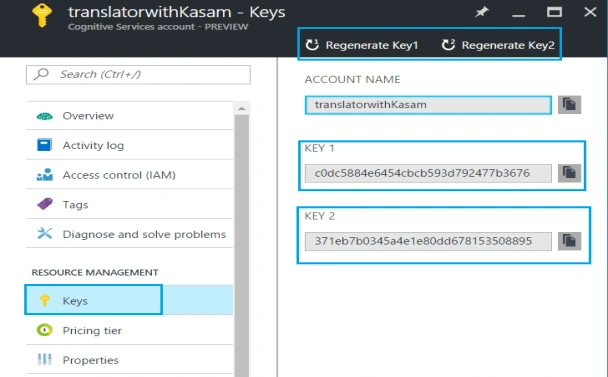Viewport: 608px width, 377px height.
Task: Click the scroll up arrow of menu scrollbar
Action: tap(242, 109)
